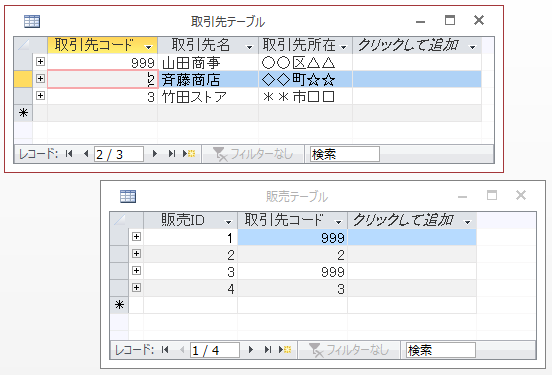Create new record in 販売テーブル navigation bar
Image resolution: width=552 pixels, height=375 pixels.
click(285, 350)
